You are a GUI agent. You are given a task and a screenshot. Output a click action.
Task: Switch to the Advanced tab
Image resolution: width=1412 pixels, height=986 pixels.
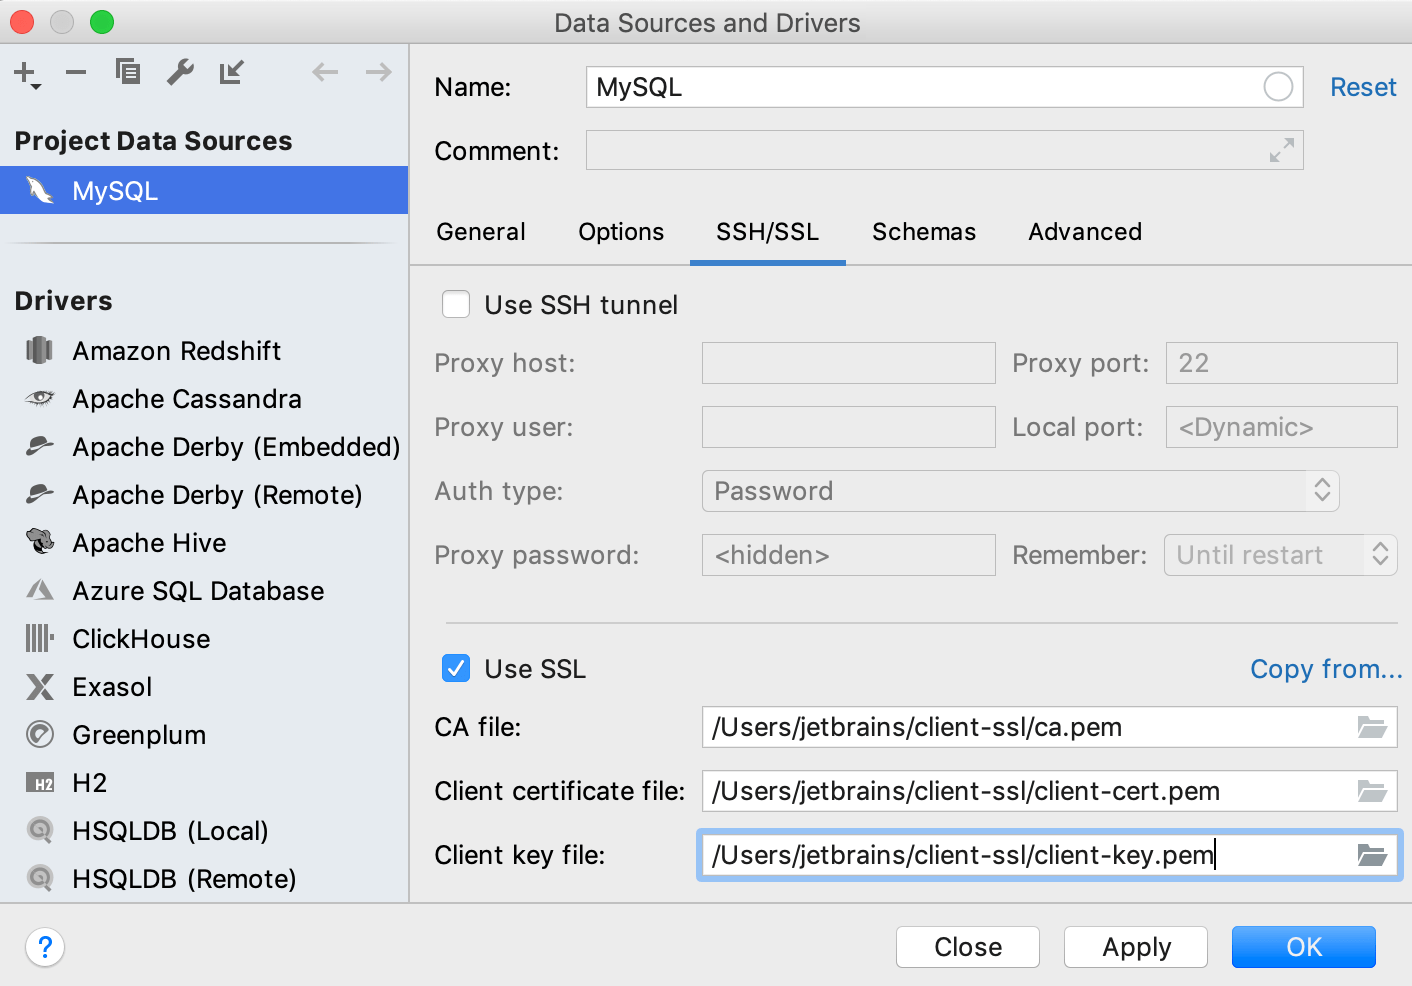[x=1085, y=232]
